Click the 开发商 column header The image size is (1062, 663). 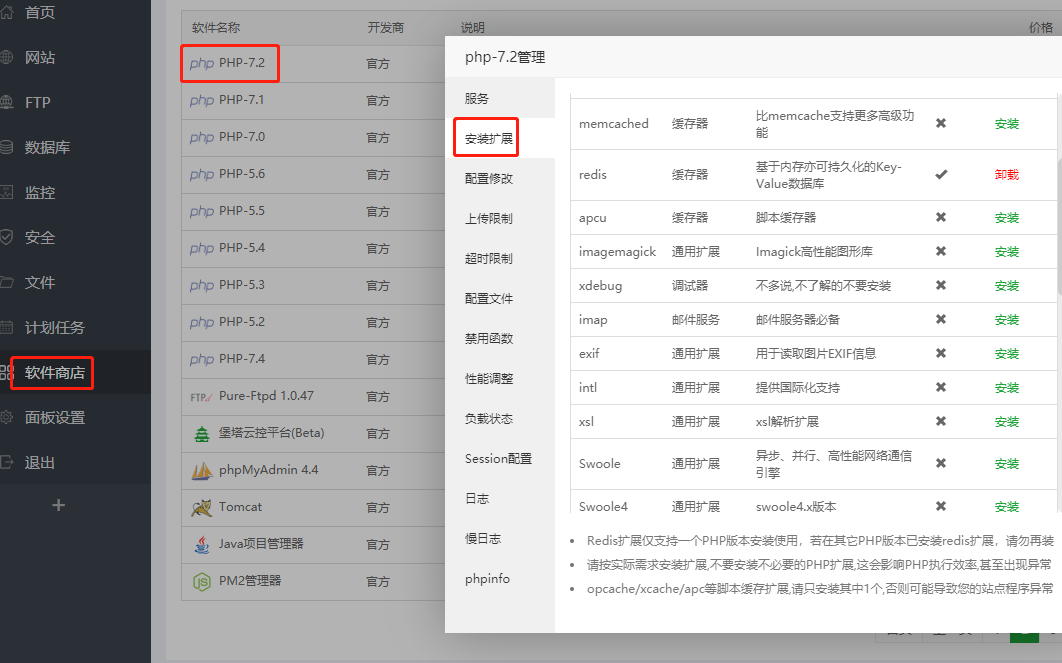click(385, 28)
